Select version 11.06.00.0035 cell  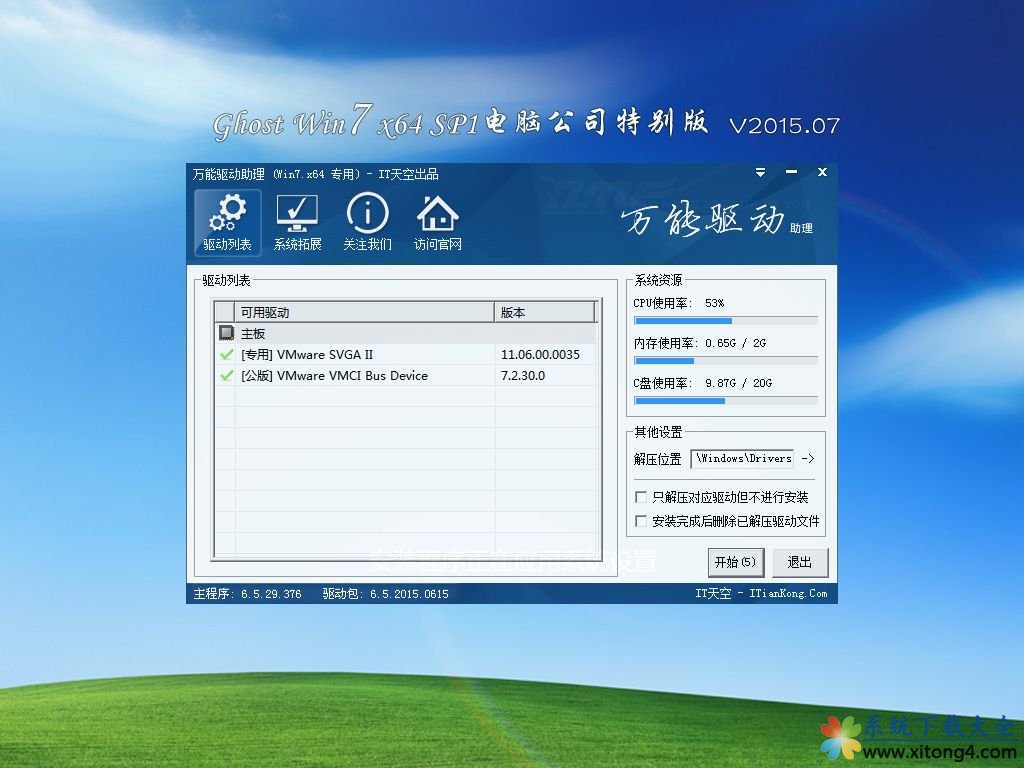540,355
